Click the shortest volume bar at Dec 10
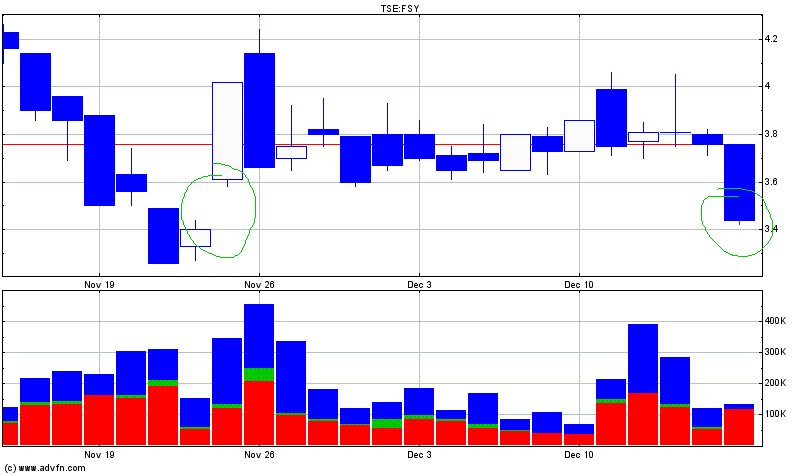 coord(579,434)
